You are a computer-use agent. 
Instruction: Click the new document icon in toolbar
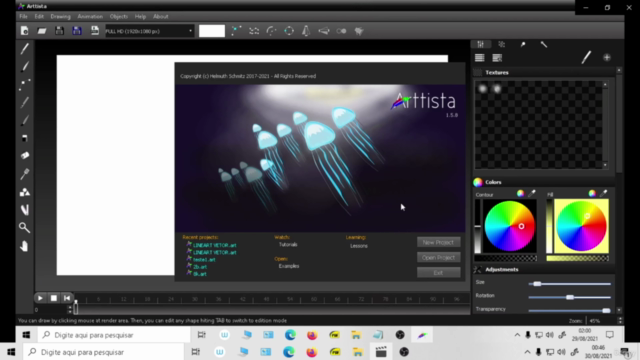click(x=24, y=31)
